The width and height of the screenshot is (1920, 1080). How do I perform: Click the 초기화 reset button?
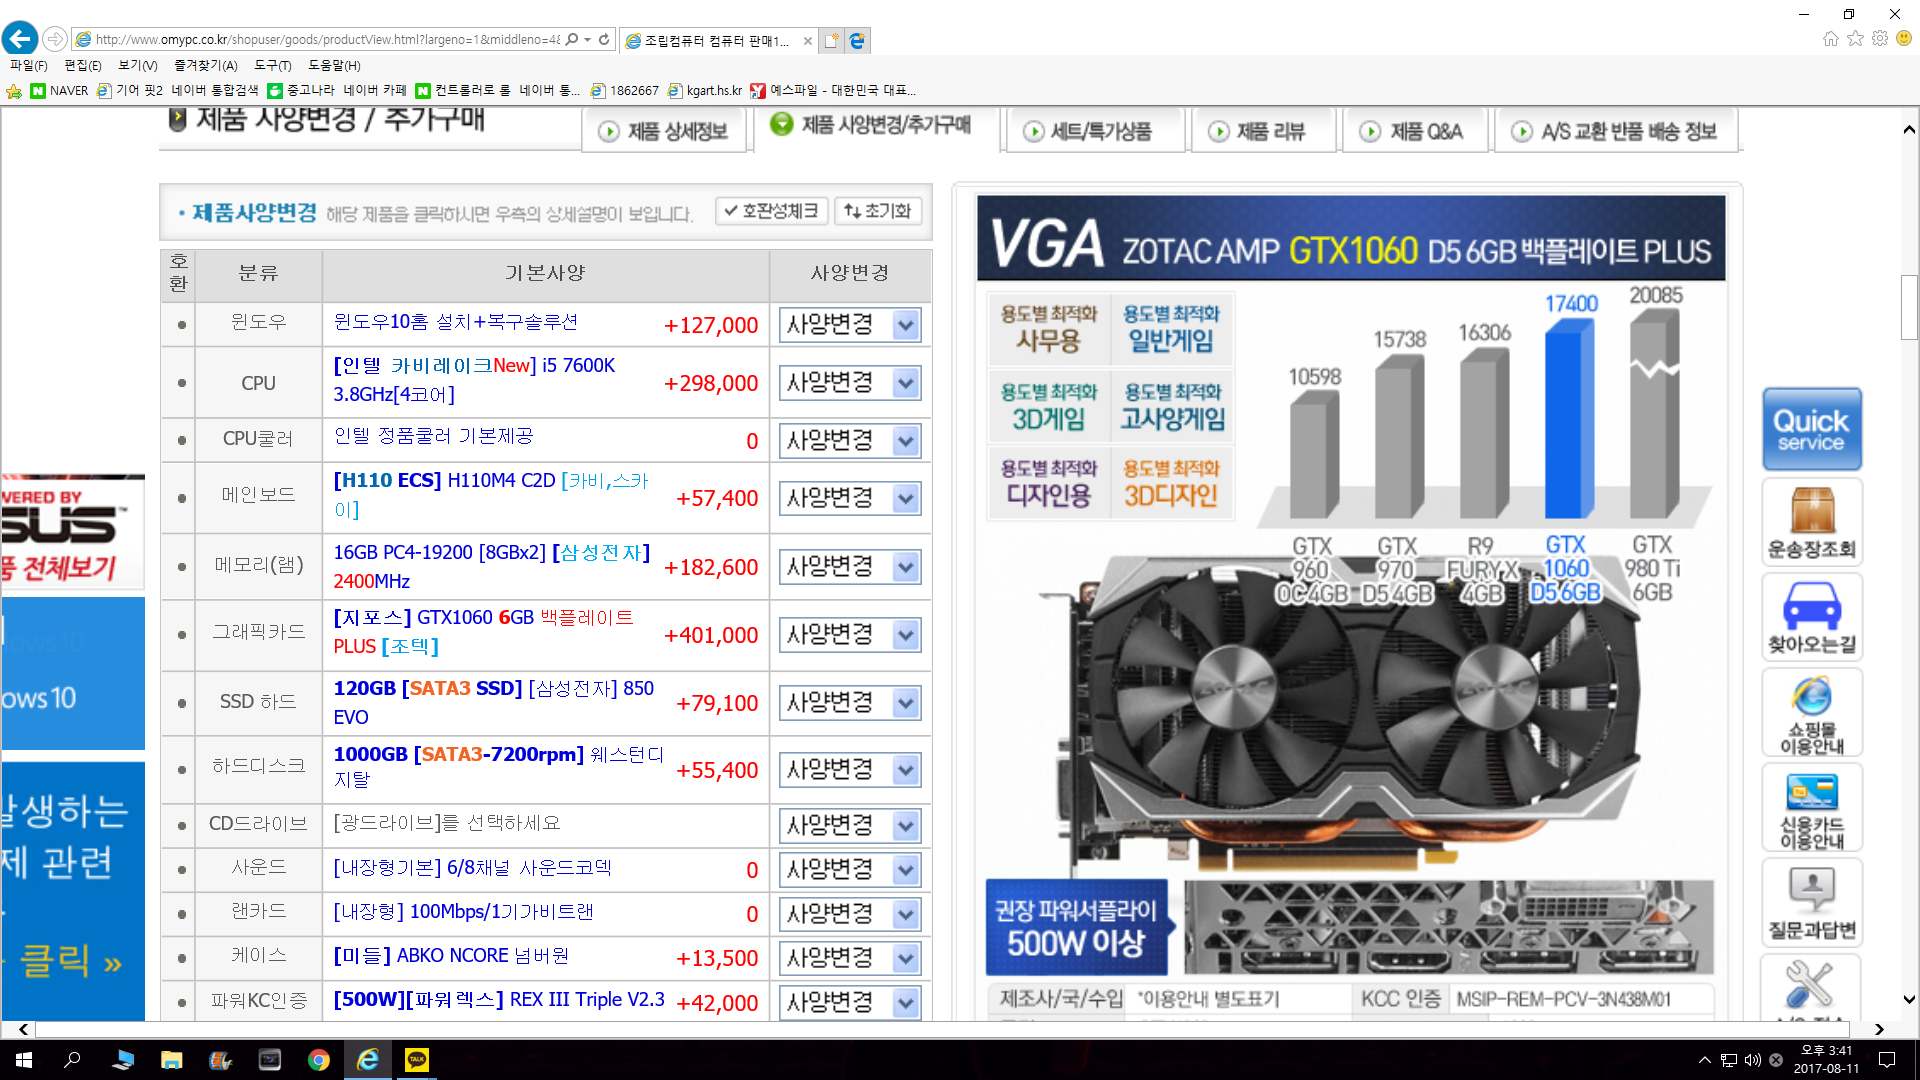877,211
